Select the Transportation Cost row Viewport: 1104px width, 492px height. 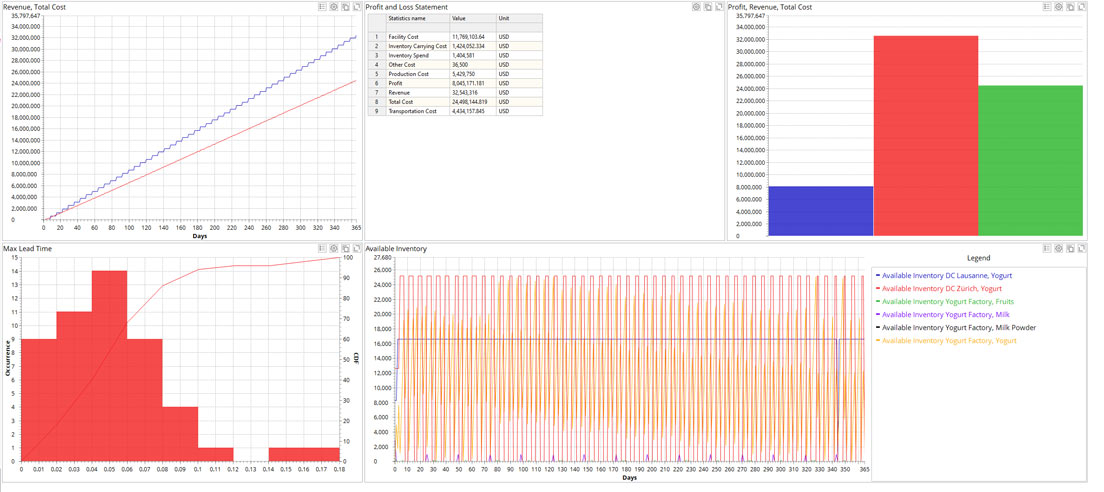(x=418, y=111)
